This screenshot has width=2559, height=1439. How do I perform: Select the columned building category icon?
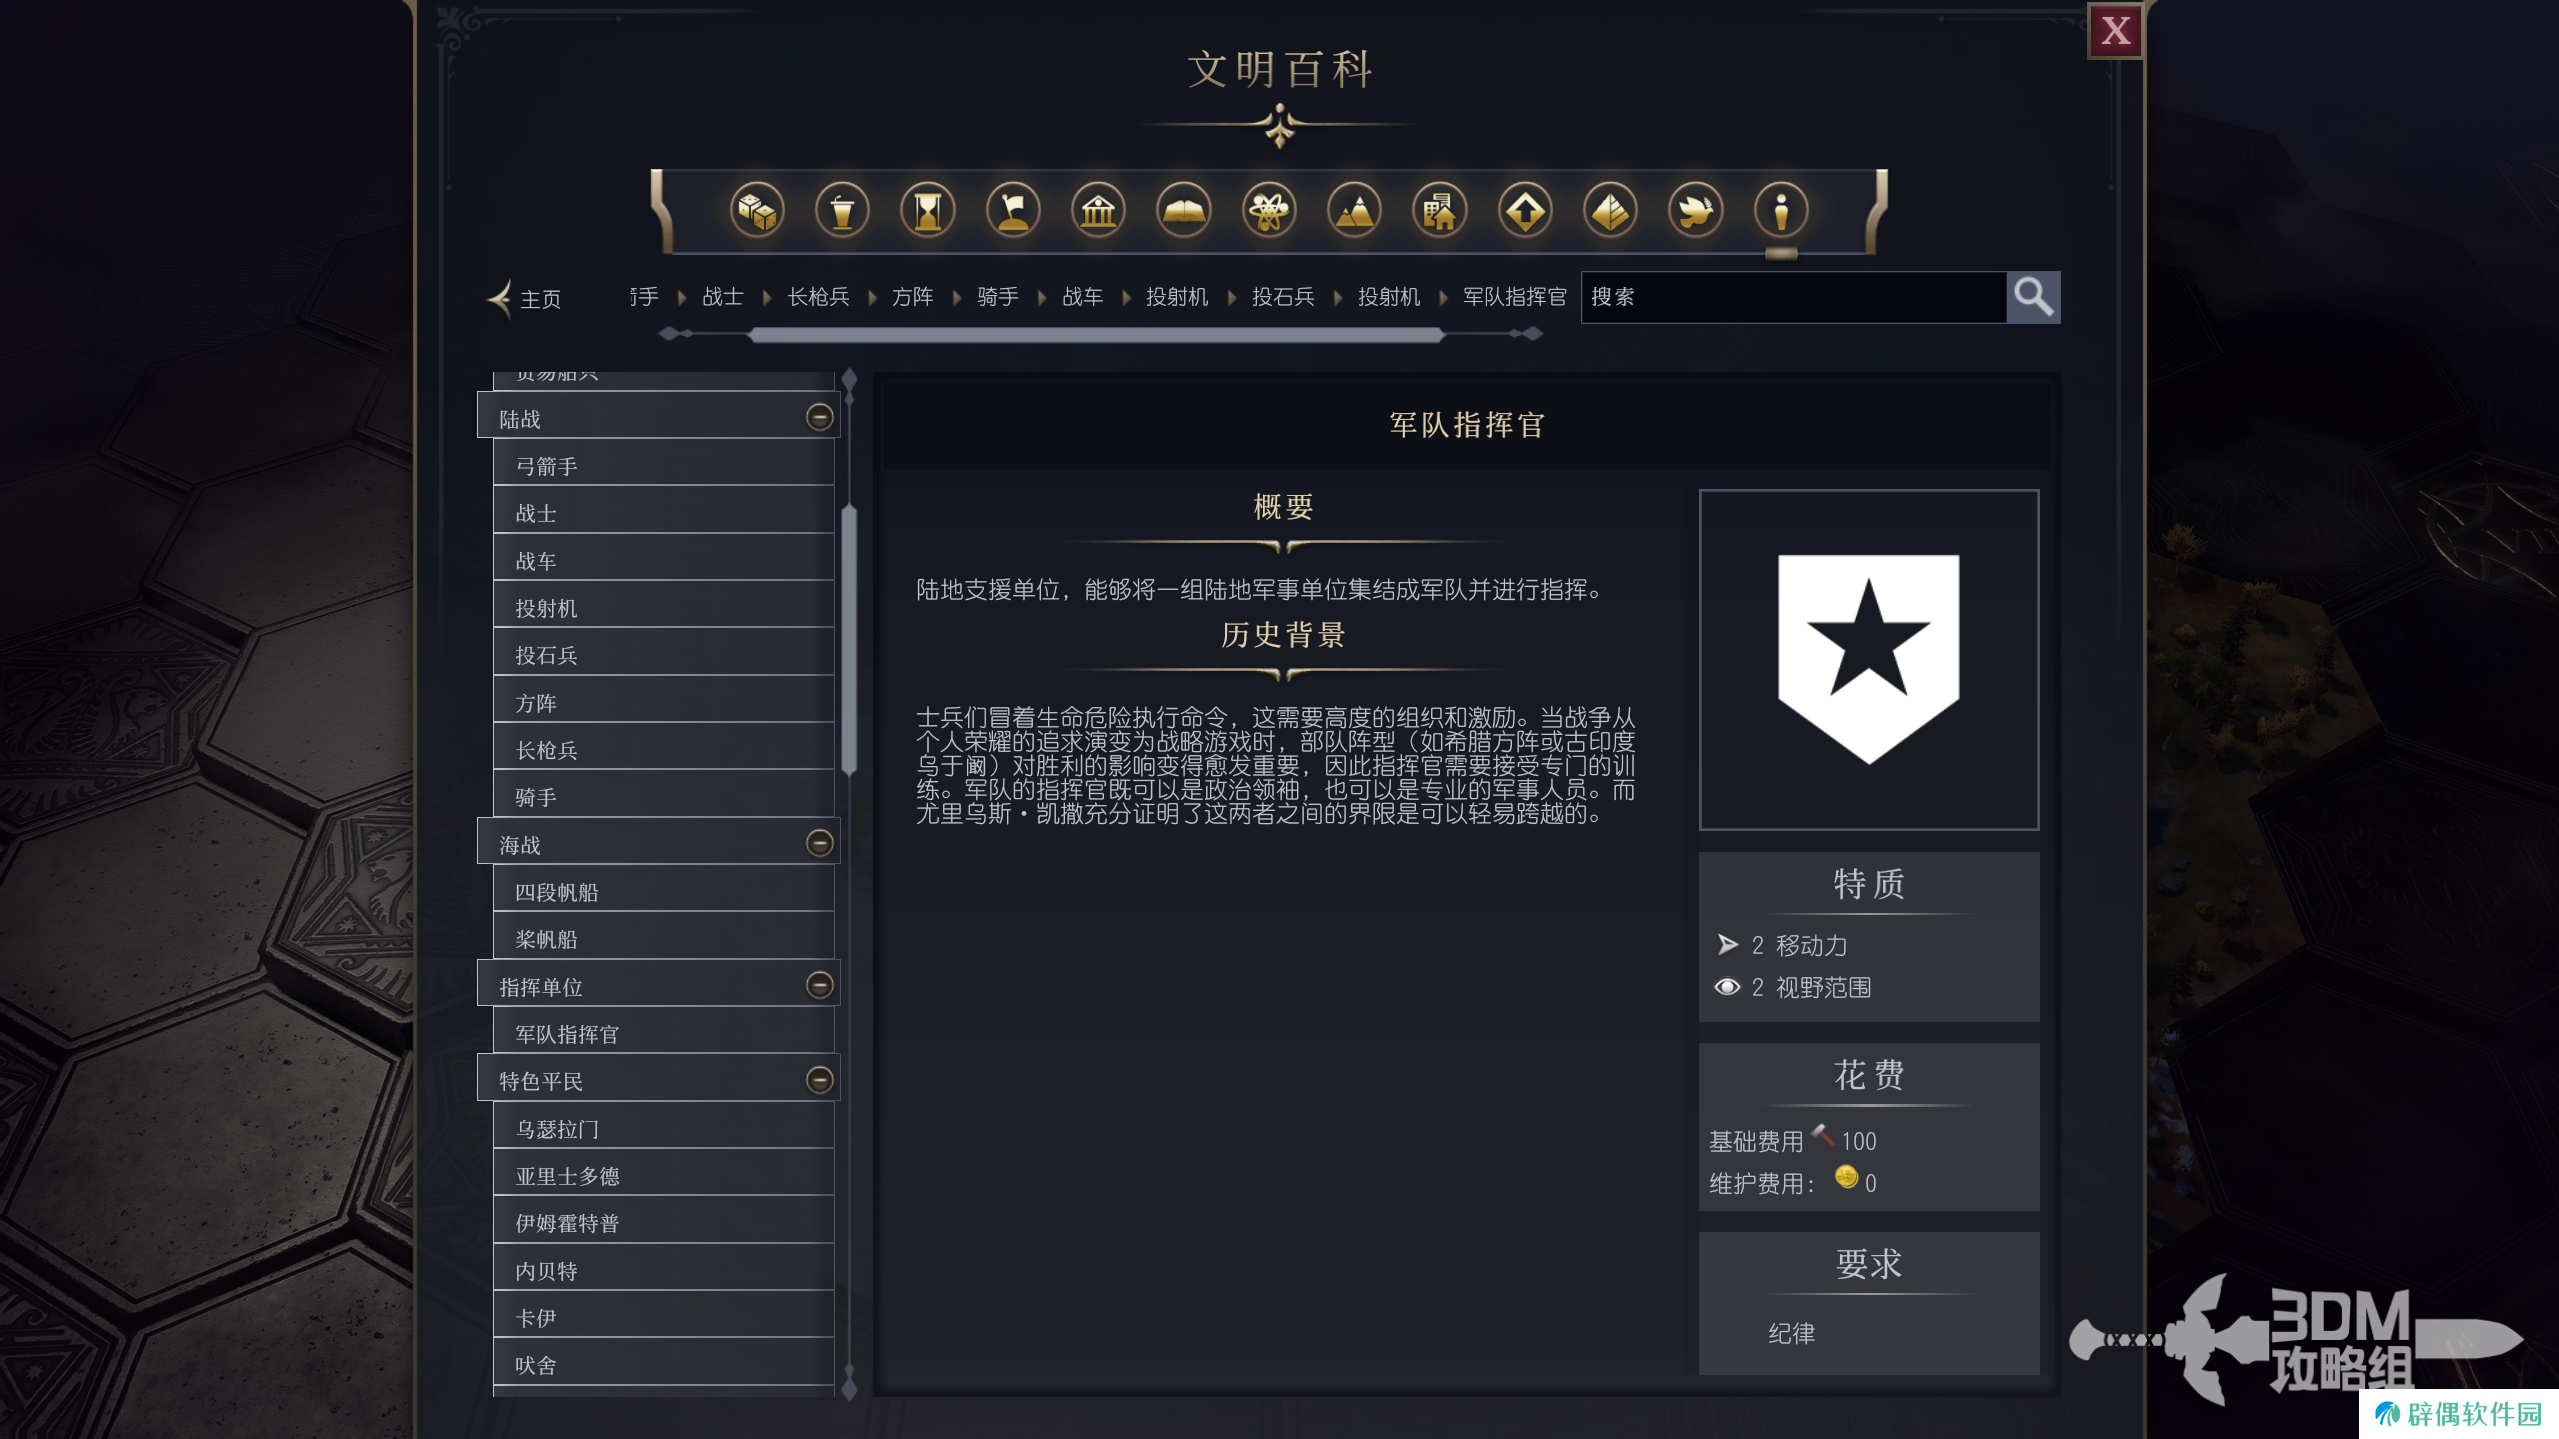pyautogui.click(x=1098, y=211)
